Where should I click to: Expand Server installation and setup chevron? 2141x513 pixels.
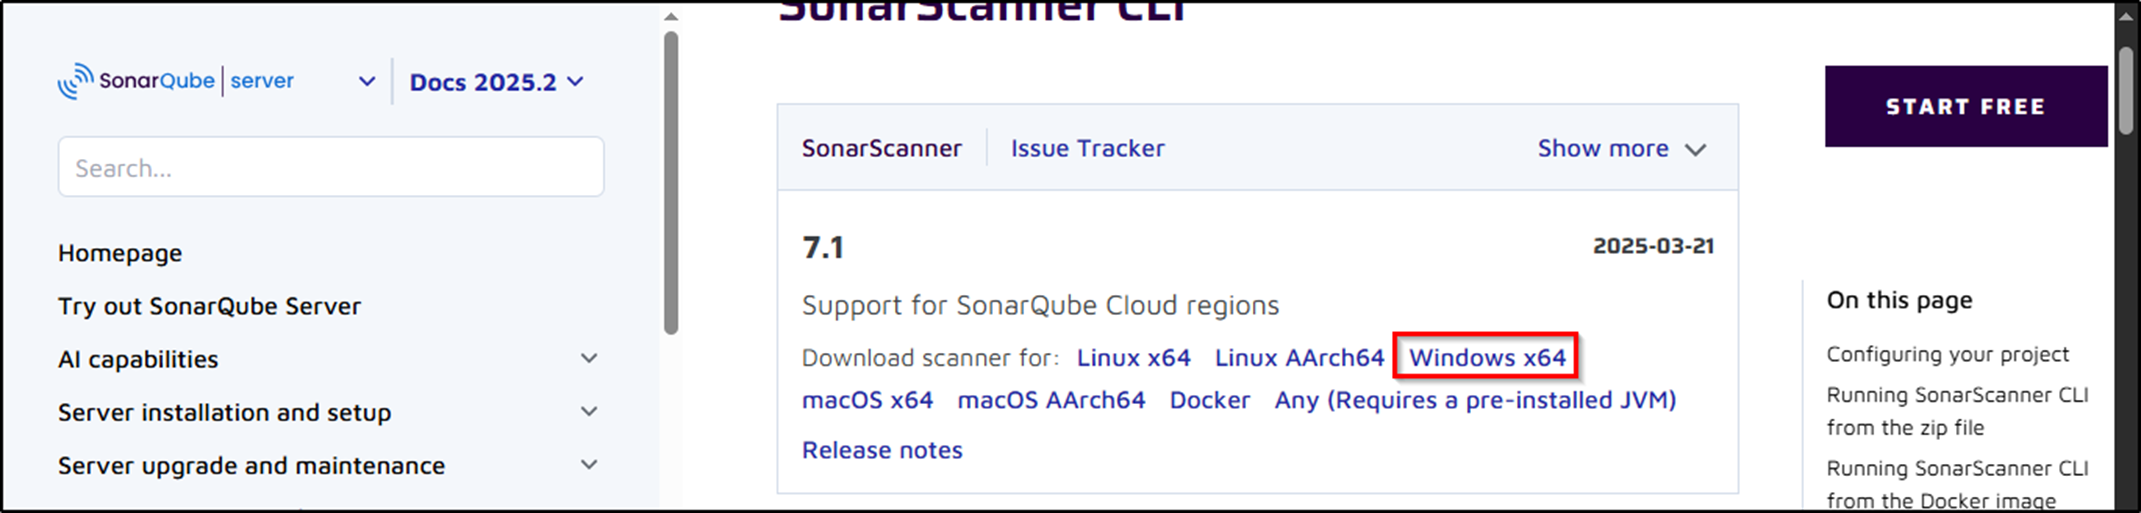click(x=589, y=412)
